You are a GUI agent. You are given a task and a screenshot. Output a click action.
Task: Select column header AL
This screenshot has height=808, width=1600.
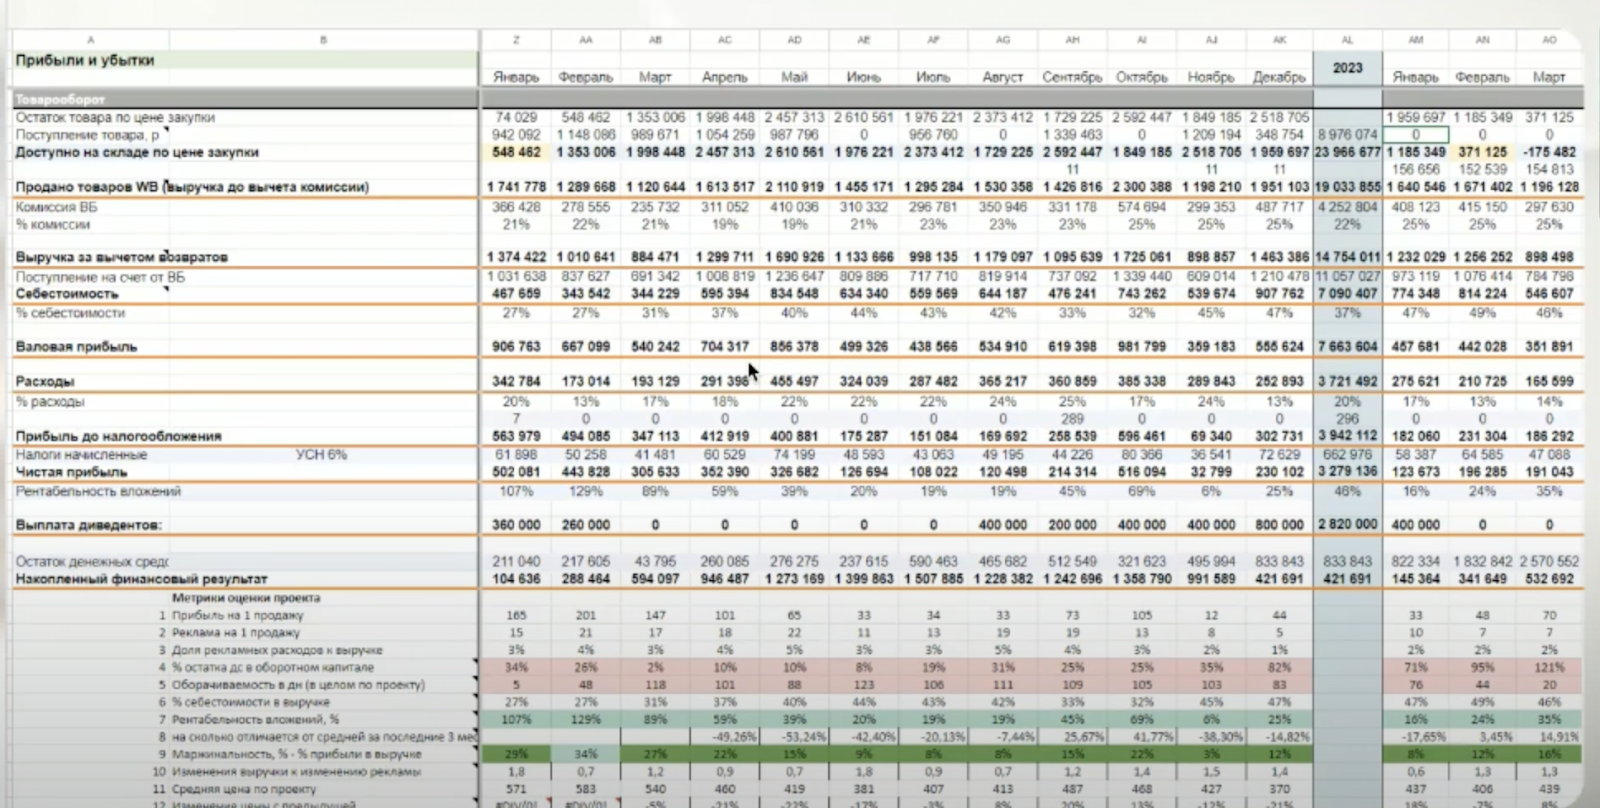click(1347, 40)
